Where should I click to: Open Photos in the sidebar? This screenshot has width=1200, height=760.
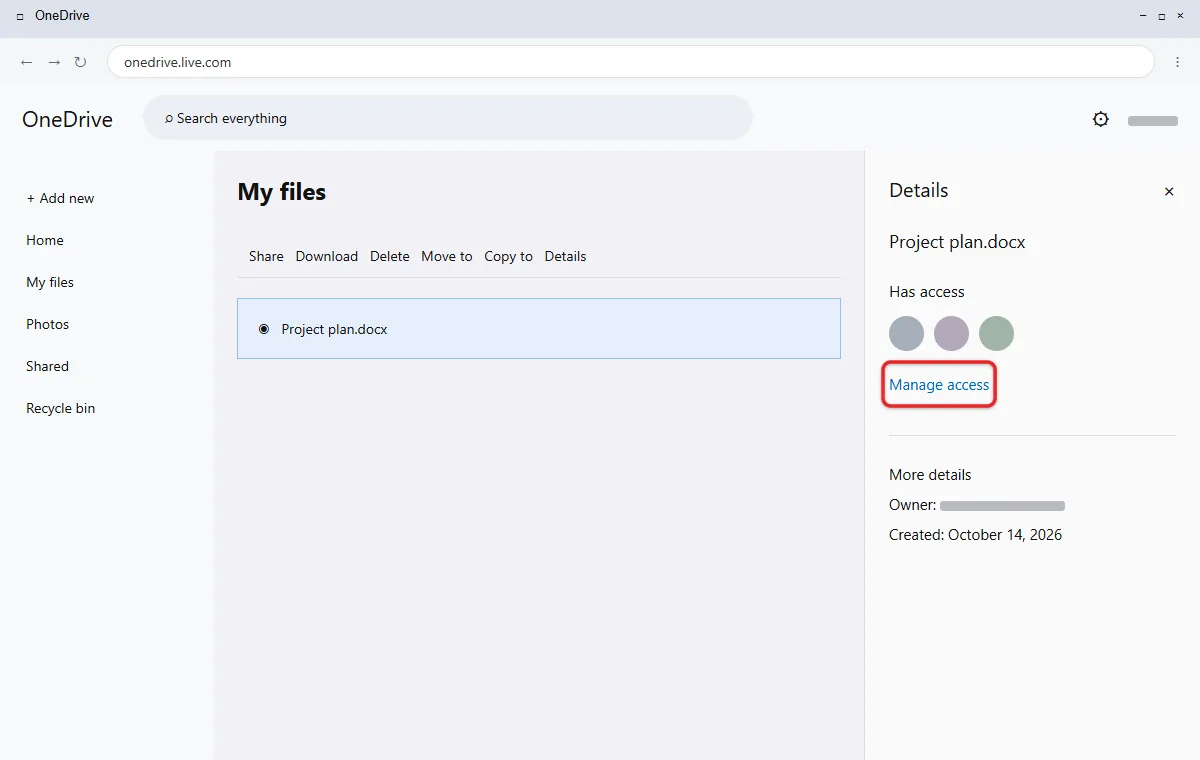tap(48, 324)
